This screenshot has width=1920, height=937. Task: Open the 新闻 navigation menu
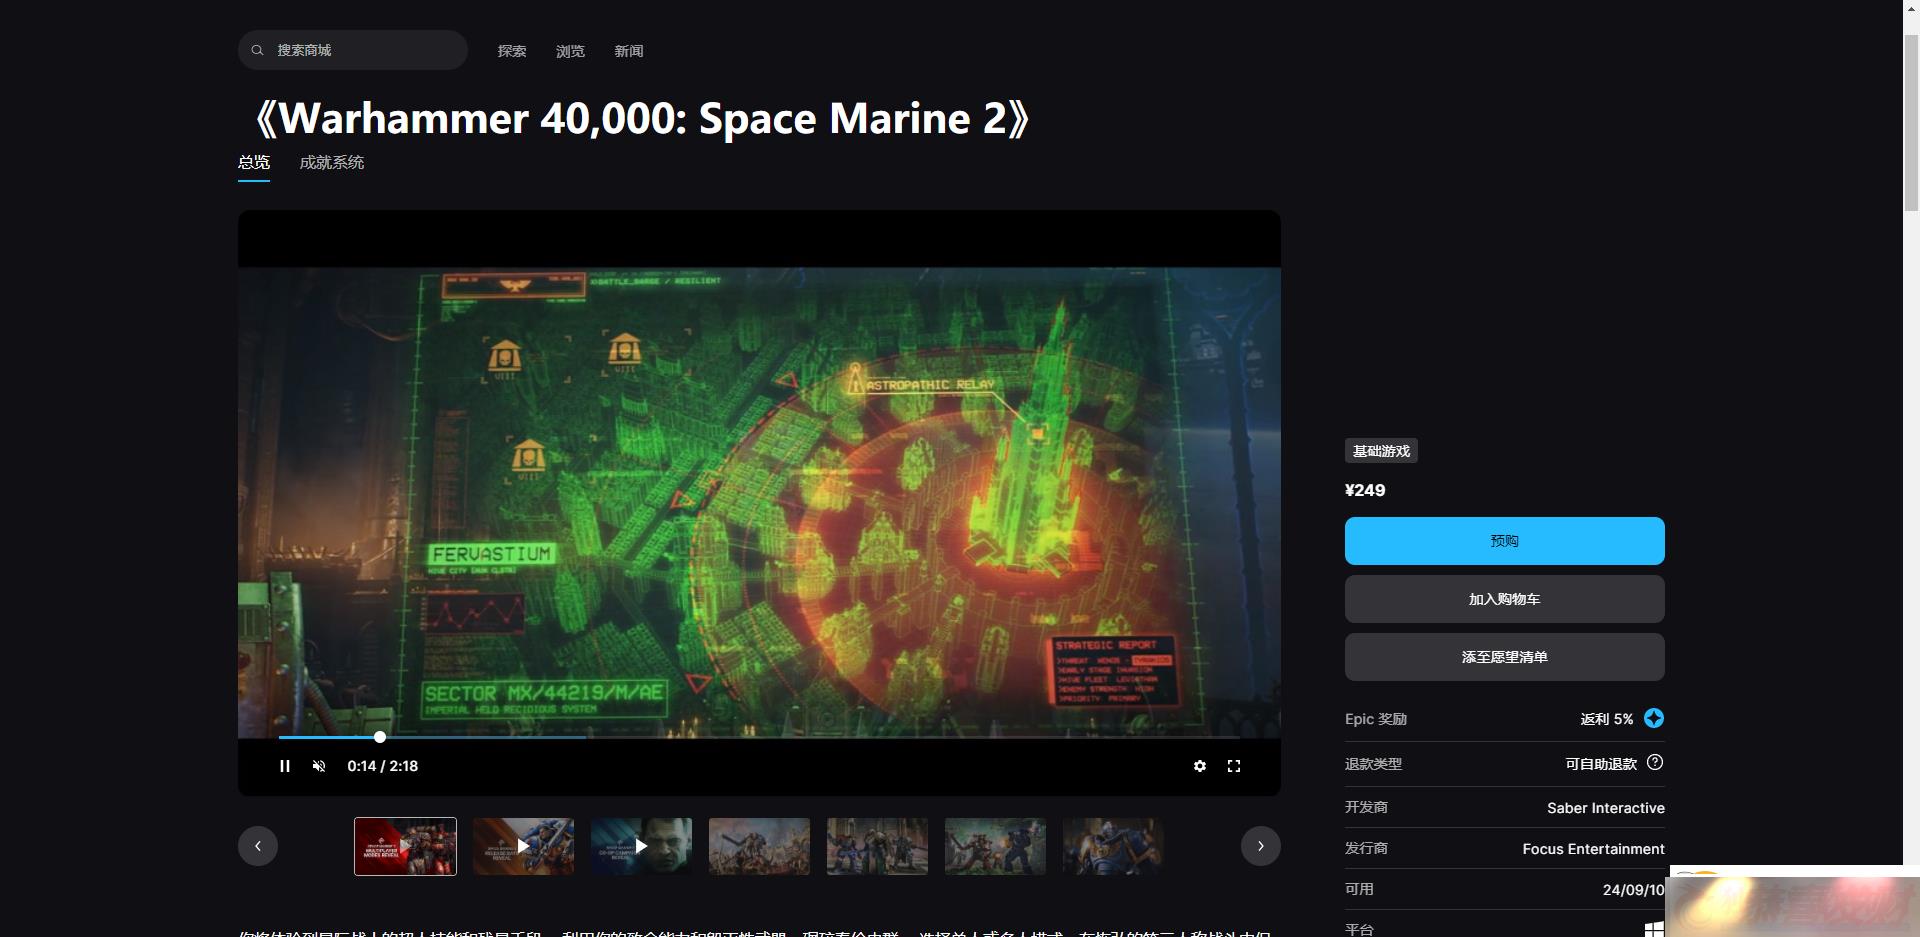(x=628, y=51)
